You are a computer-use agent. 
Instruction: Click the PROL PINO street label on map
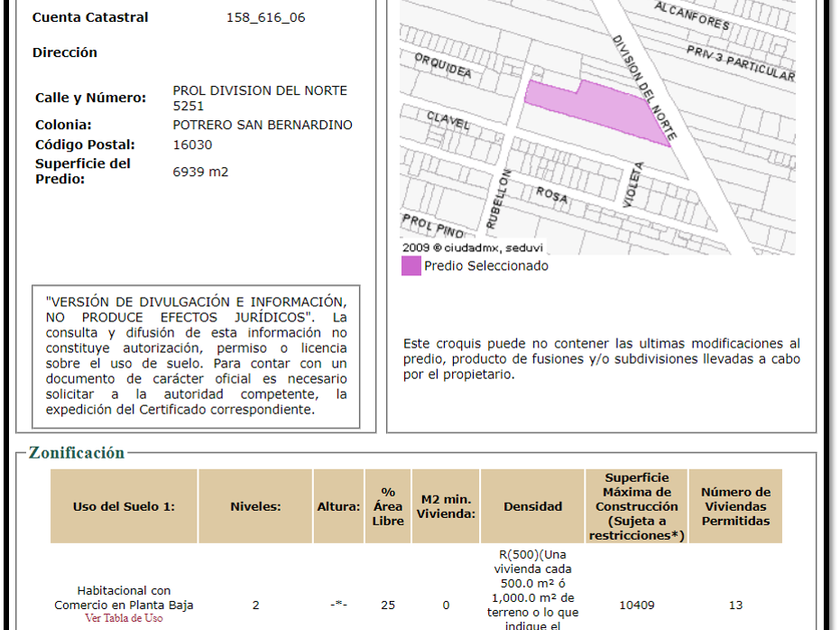(433, 226)
